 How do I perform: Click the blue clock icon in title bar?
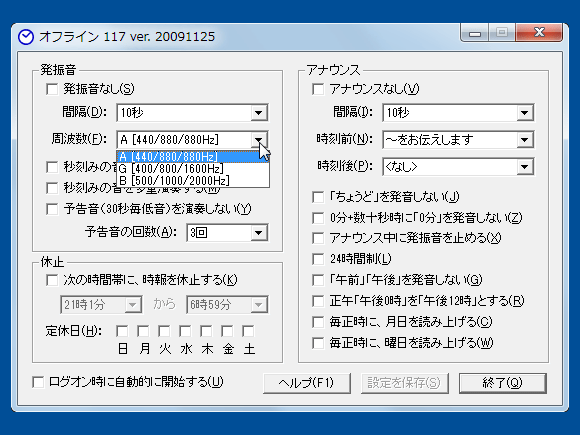pos(26,37)
